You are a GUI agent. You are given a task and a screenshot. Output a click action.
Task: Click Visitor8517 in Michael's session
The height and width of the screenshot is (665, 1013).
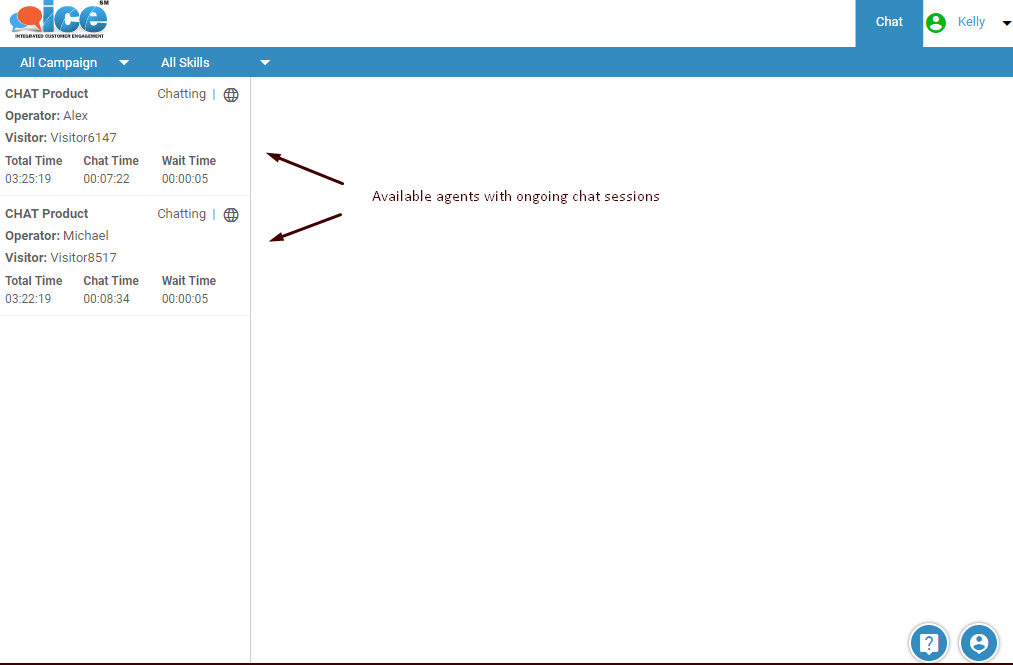click(85, 257)
